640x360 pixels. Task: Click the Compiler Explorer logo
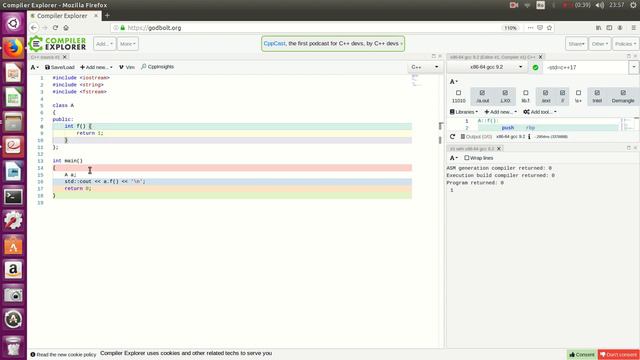click(58, 44)
